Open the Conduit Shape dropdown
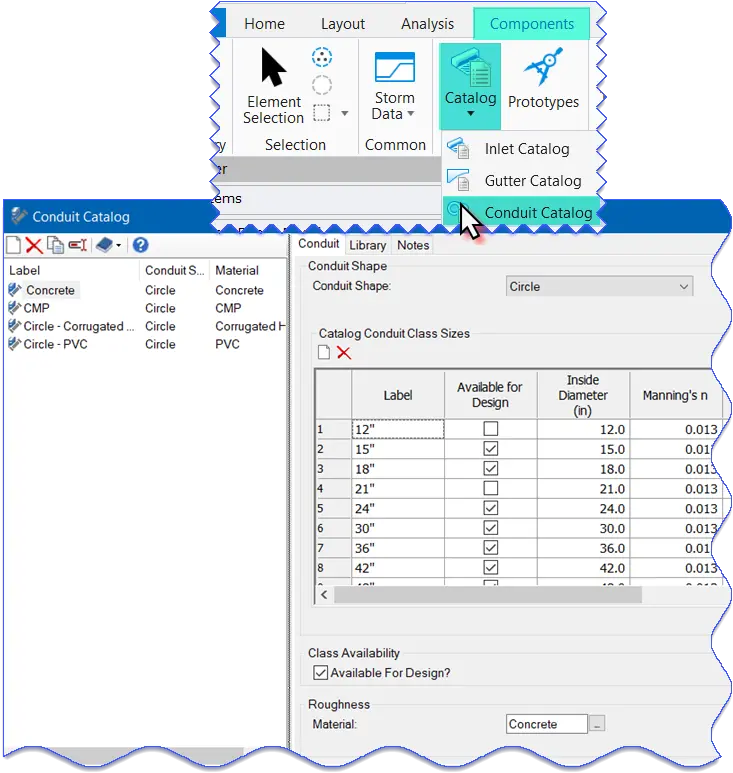Viewport: 733px width, 773px height. tap(599, 286)
